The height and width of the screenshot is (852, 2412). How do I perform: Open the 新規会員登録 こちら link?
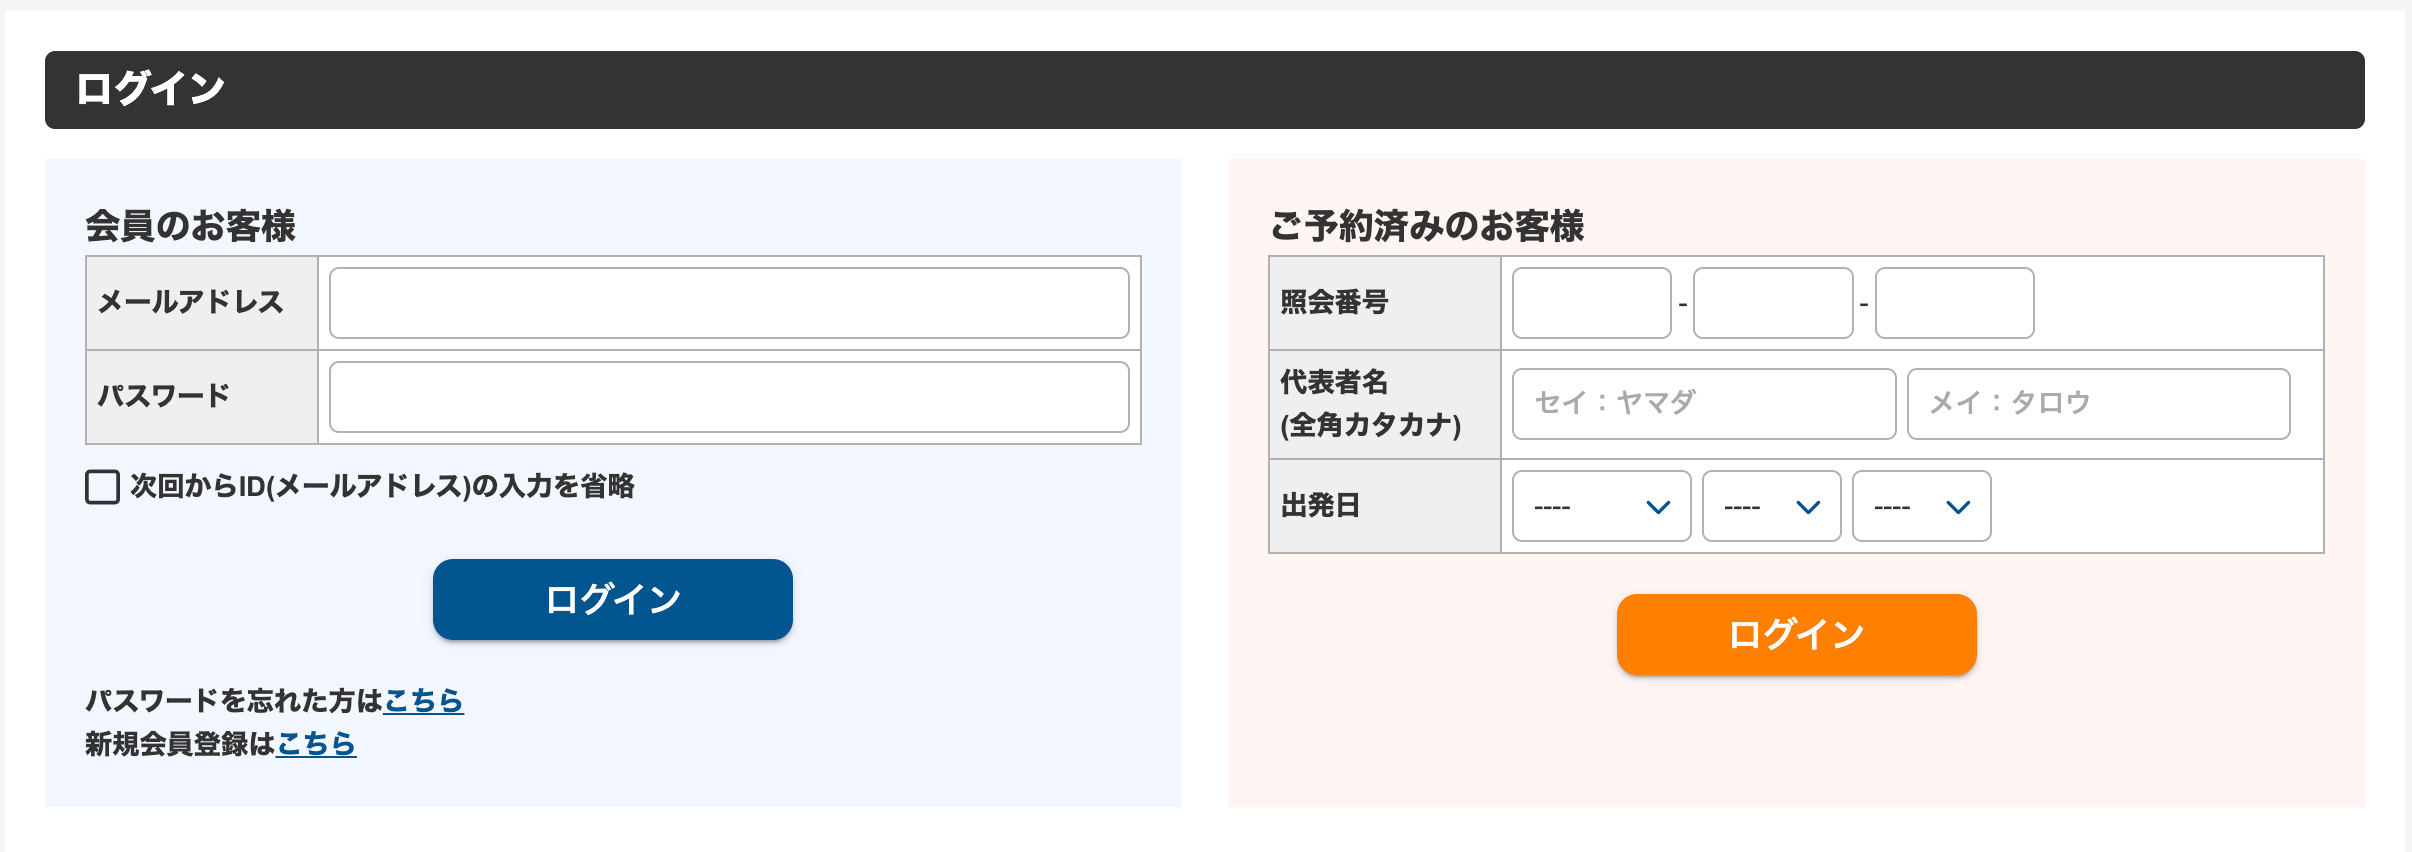point(316,744)
